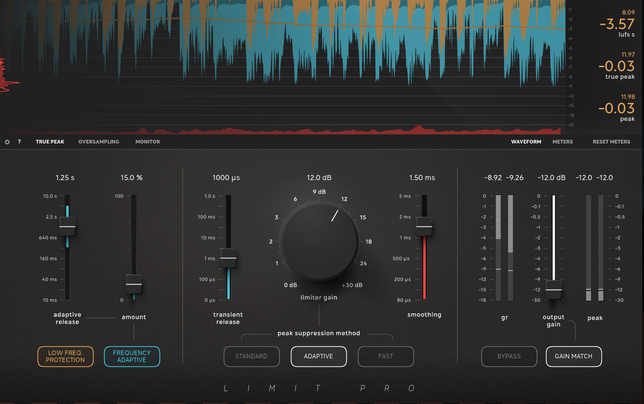Click the output gain slider handle
Viewport: 644px width, 404px height.
point(553,290)
